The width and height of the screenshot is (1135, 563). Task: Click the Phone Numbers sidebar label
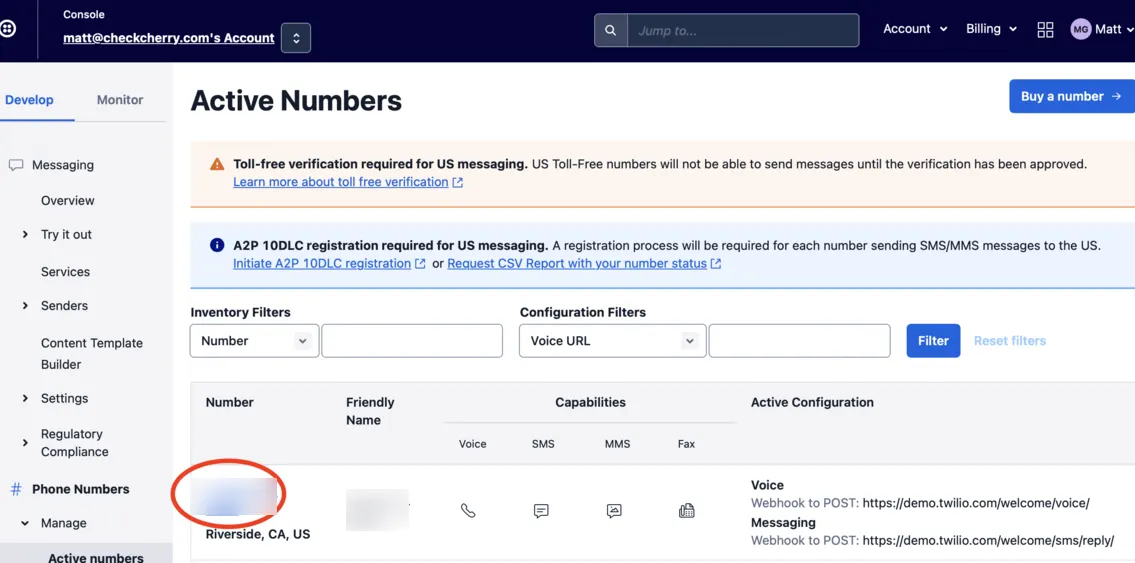click(x=80, y=489)
